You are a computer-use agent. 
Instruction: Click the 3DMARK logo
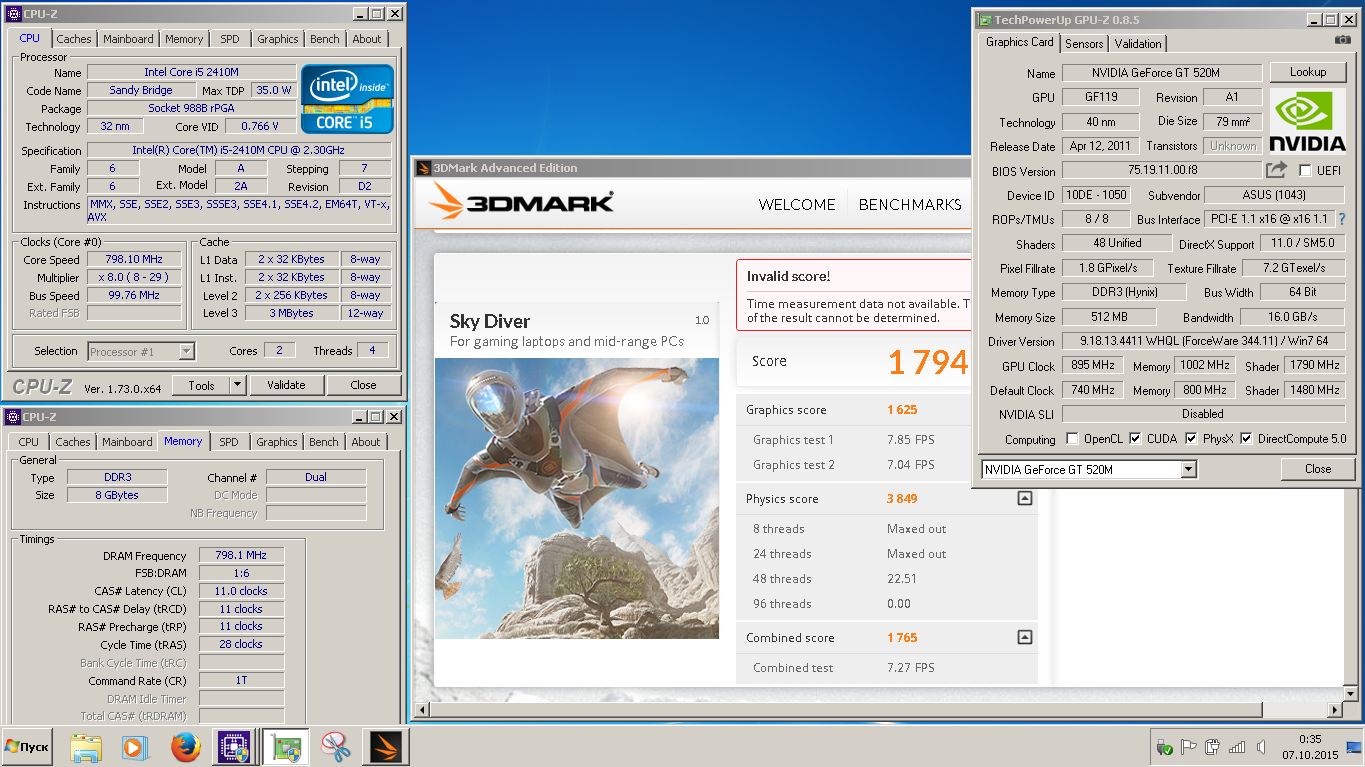tap(521, 203)
